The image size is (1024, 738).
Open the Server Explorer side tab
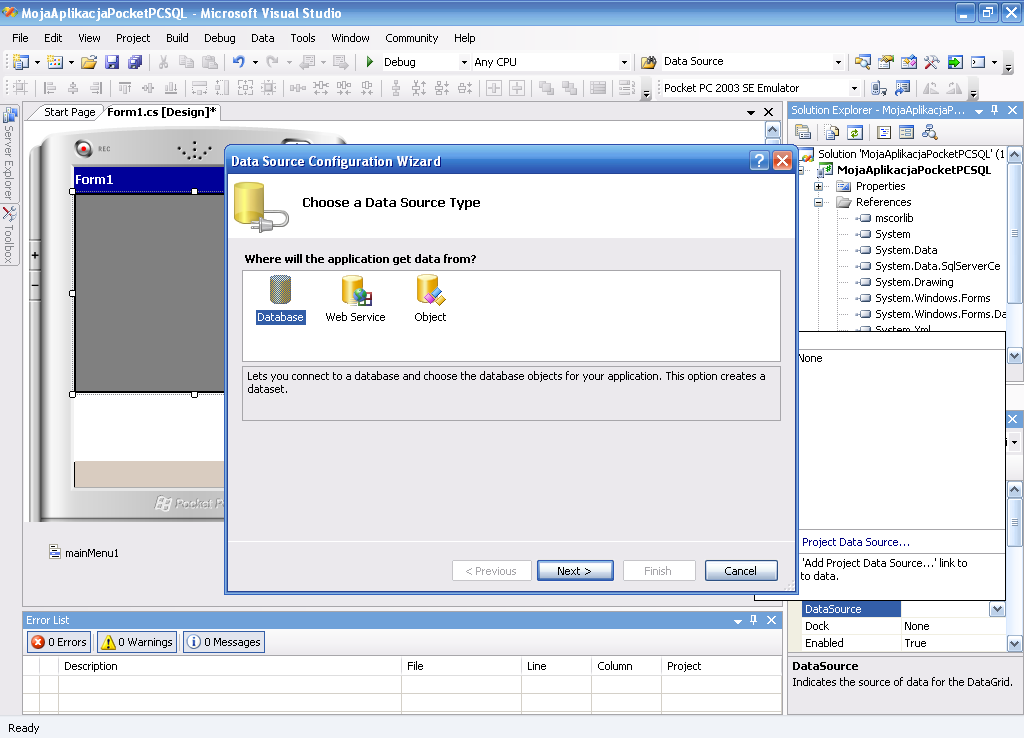9,153
